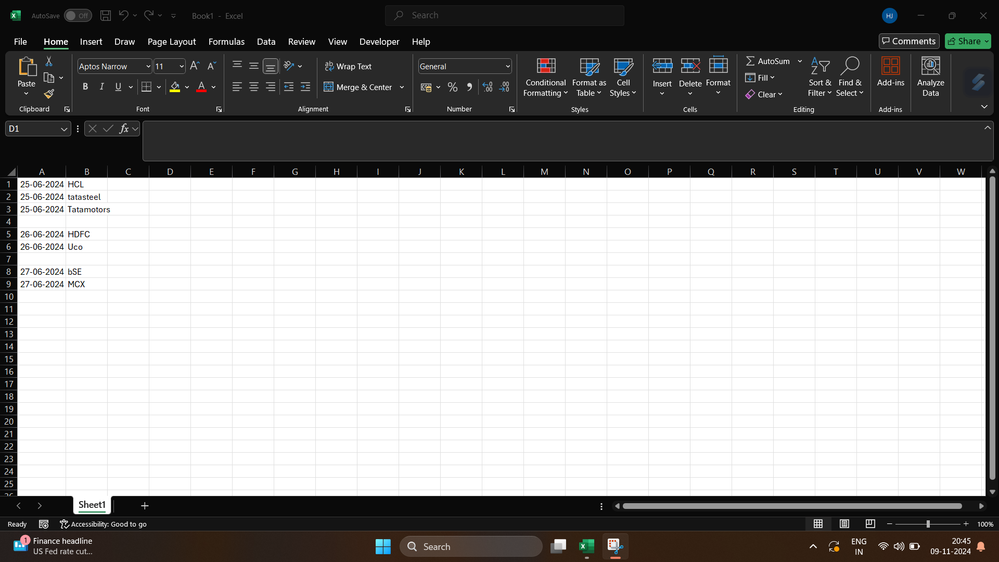Click the Share button
Screen dimensions: 999x562
click(x=968, y=41)
